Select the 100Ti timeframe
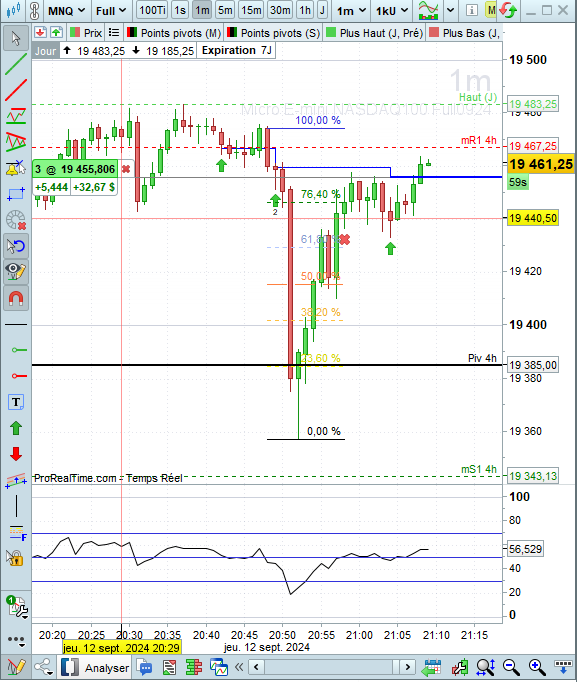This screenshot has width=577, height=682. (153, 10)
